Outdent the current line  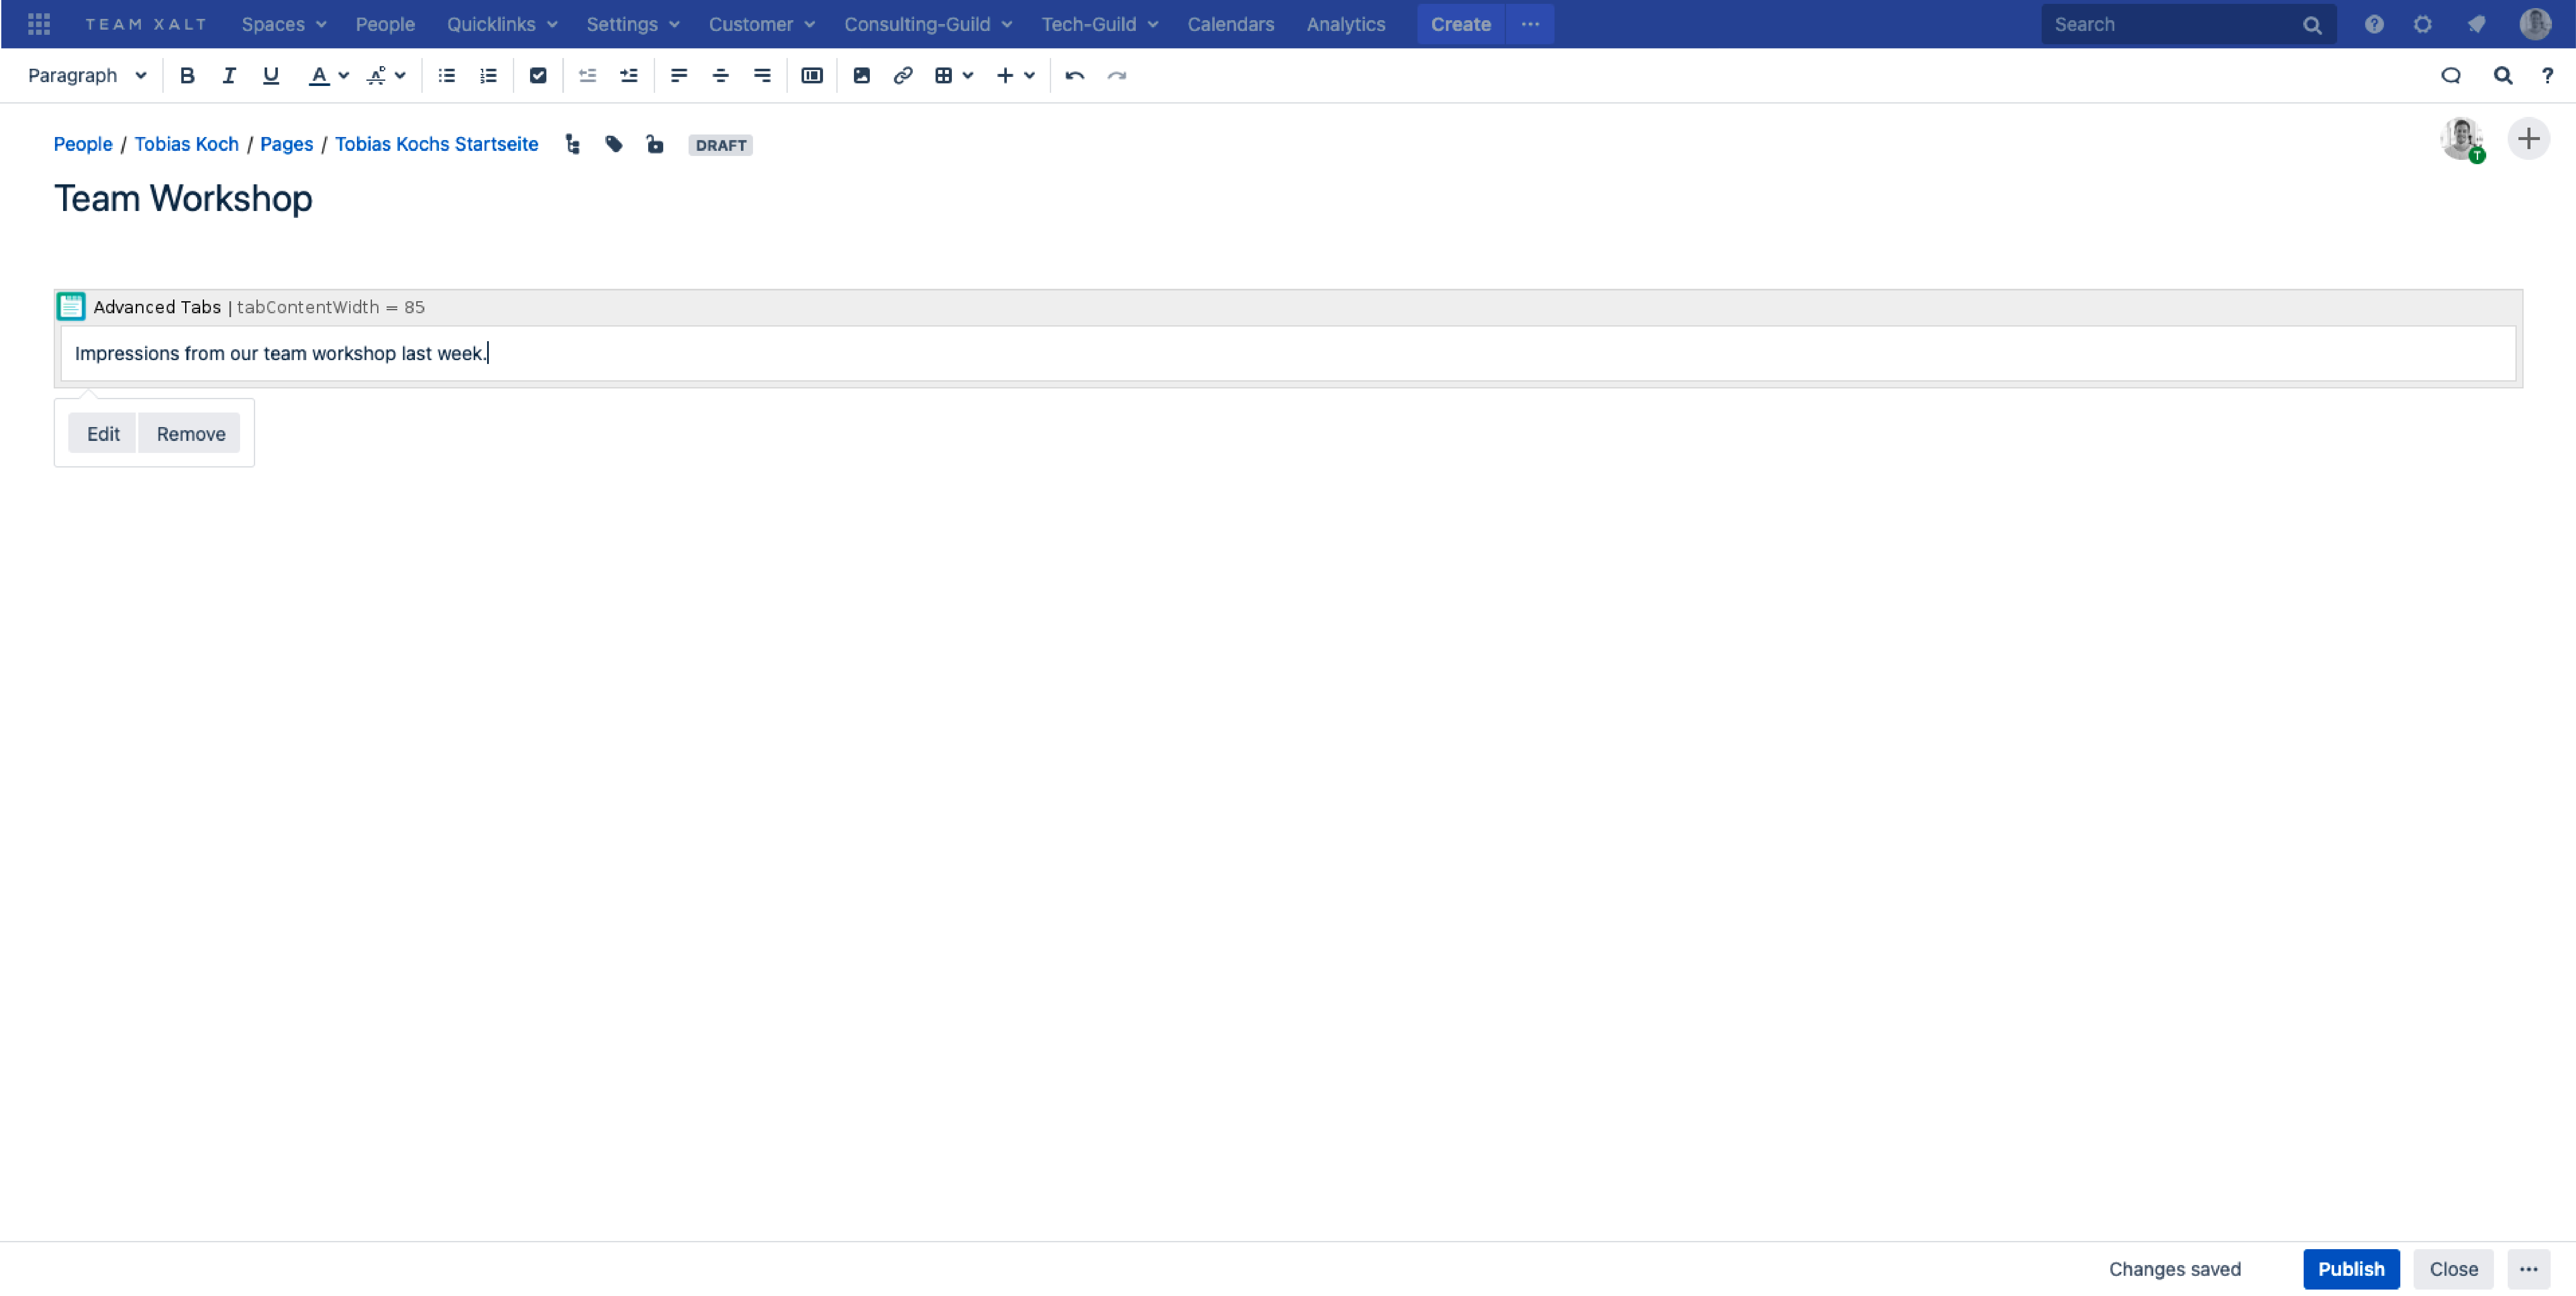pyautogui.click(x=587, y=75)
